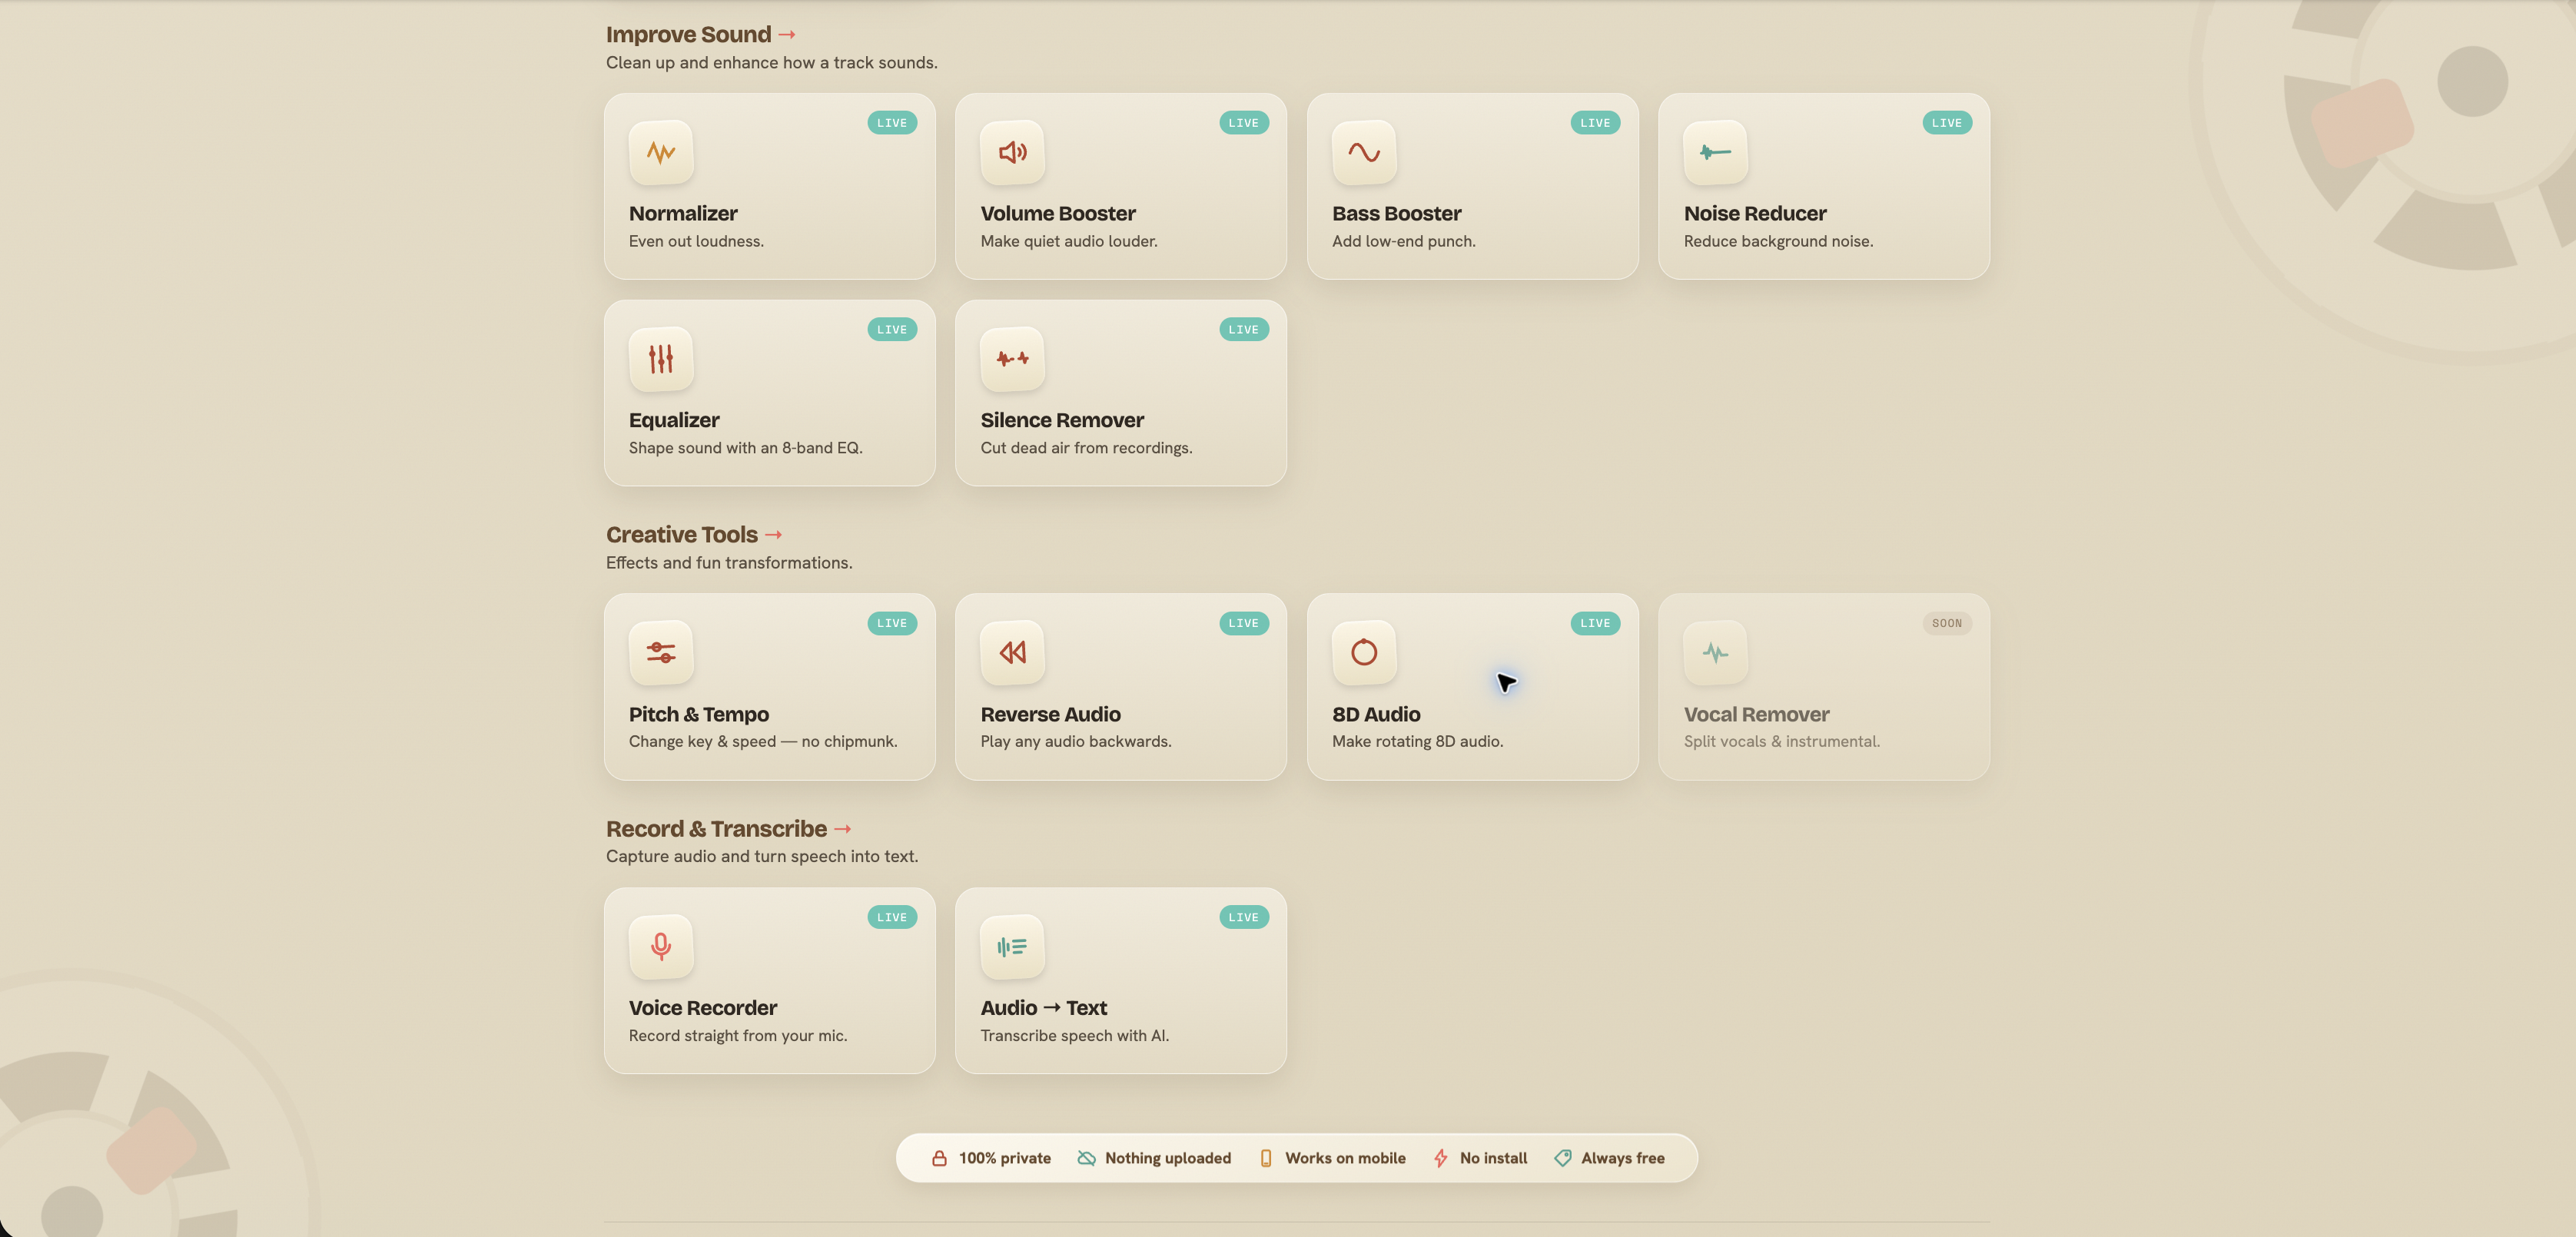Image resolution: width=2576 pixels, height=1237 pixels.
Task: Click the "Nothing uploaded" label
Action: point(1167,1158)
